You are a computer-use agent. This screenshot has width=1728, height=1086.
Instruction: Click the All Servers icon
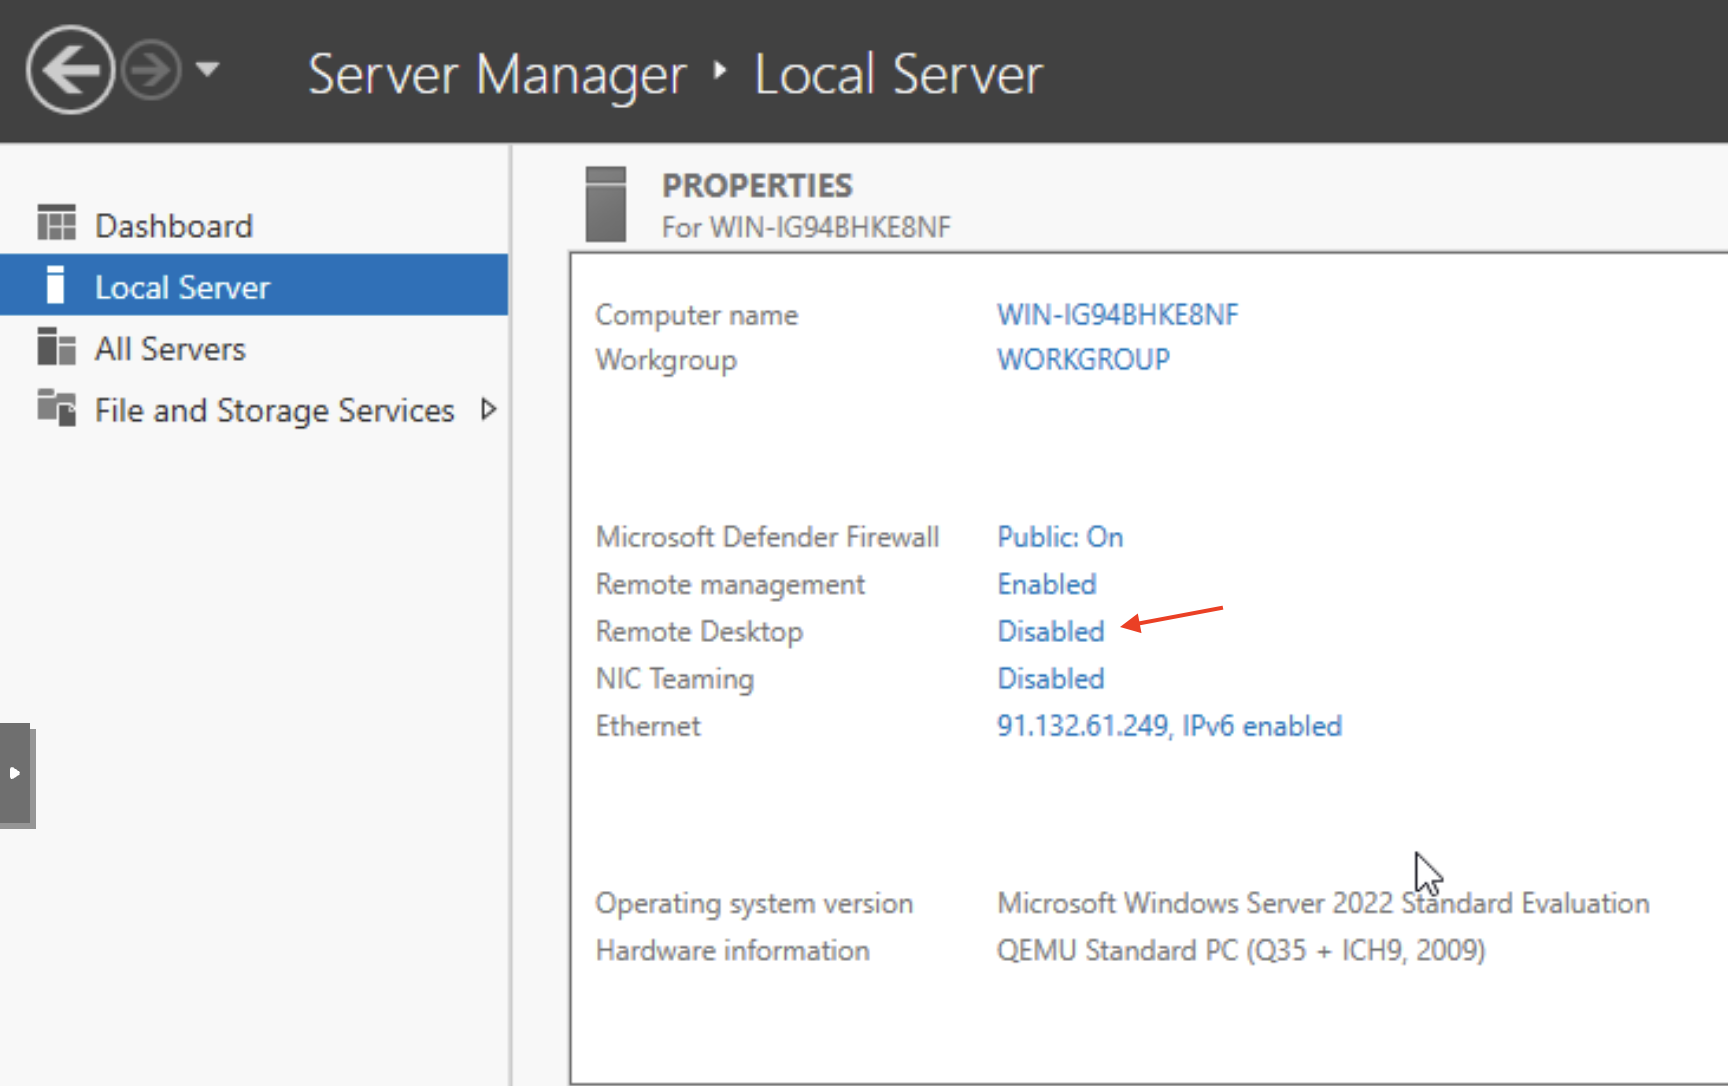[56, 347]
